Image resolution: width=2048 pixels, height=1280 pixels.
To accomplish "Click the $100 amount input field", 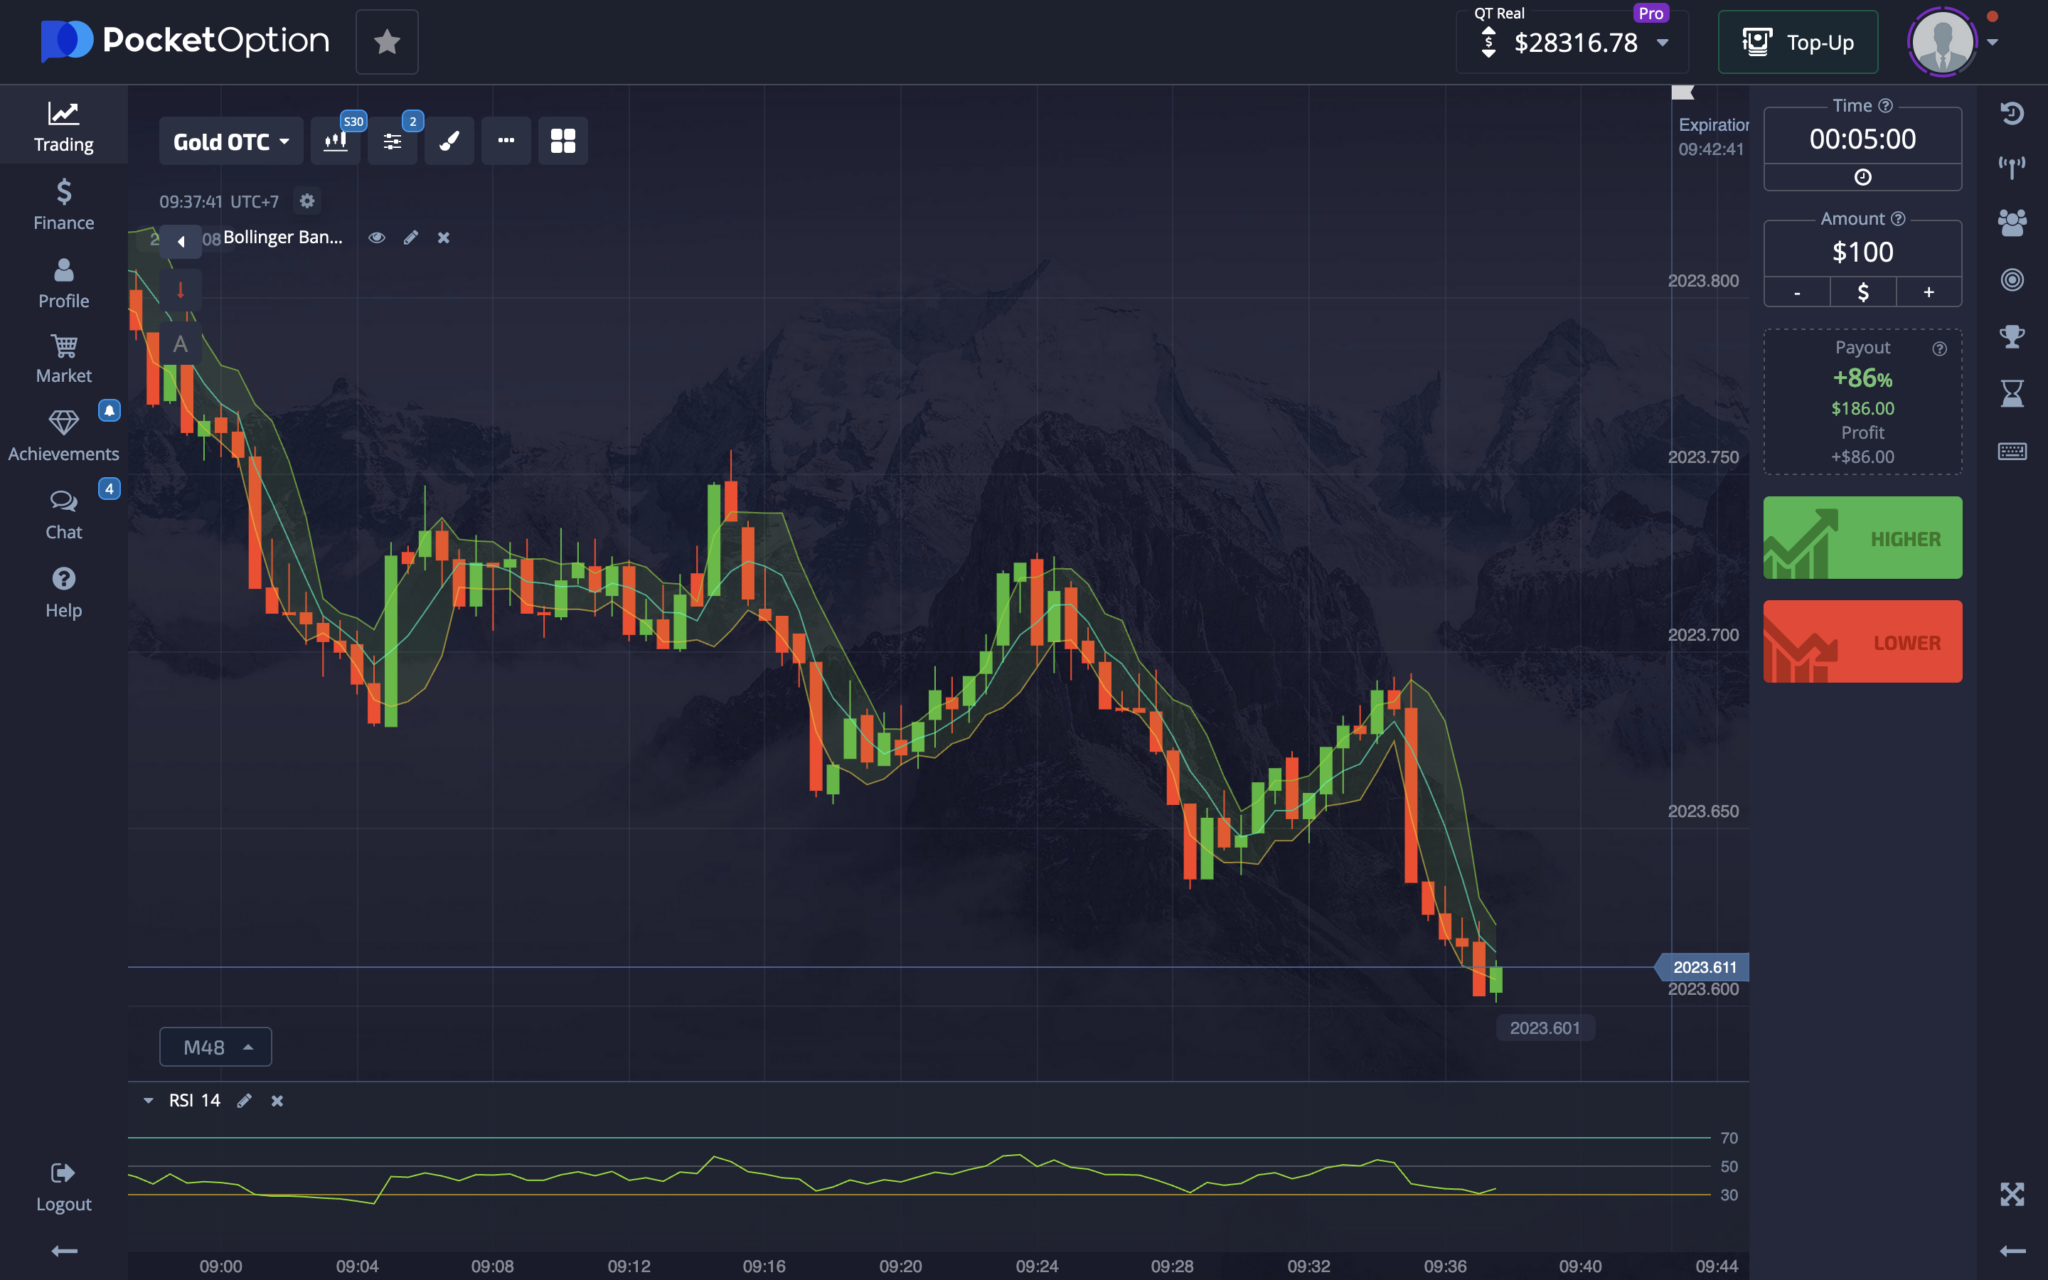I will tap(1861, 251).
